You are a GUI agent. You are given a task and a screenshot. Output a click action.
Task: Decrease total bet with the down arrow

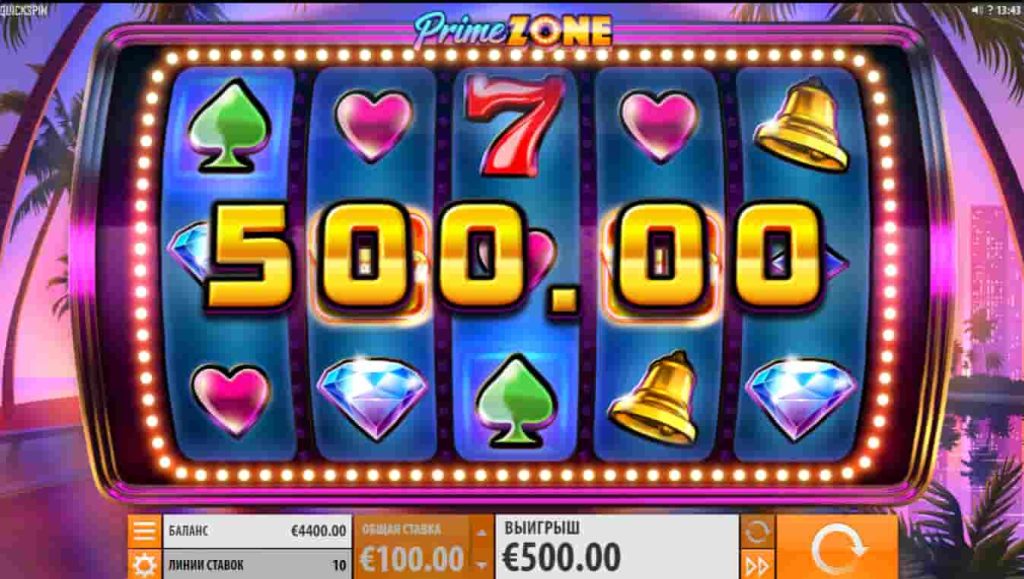[481, 563]
